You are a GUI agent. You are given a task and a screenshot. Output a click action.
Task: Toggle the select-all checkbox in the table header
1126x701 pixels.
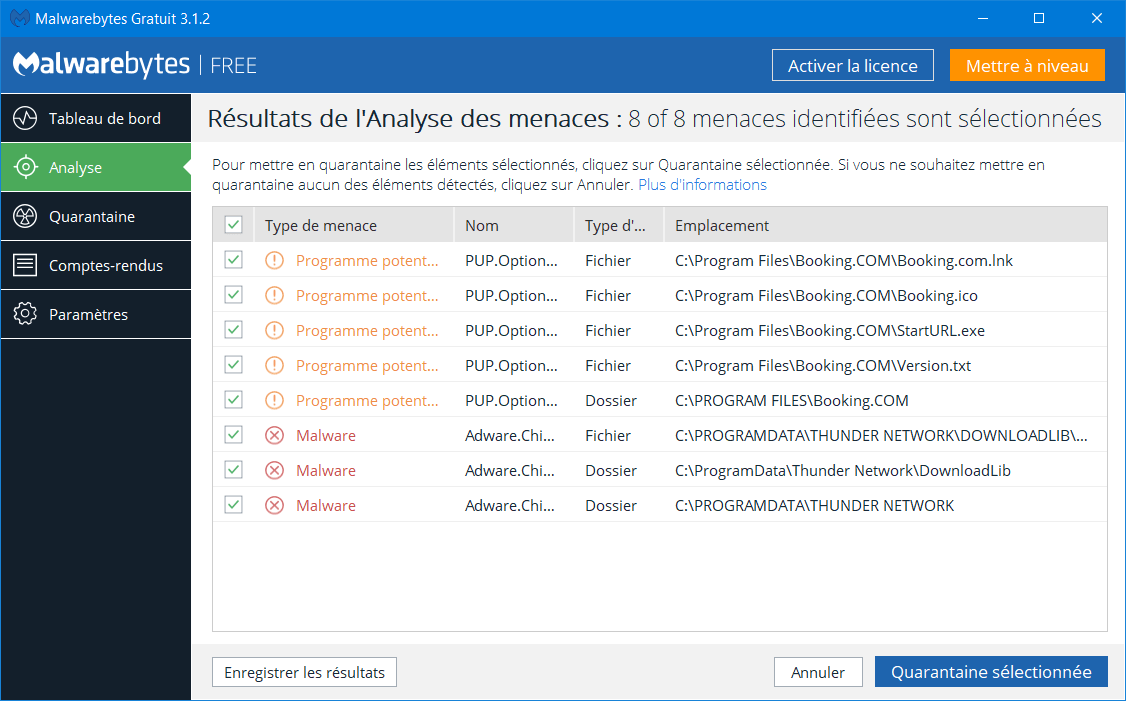click(233, 225)
